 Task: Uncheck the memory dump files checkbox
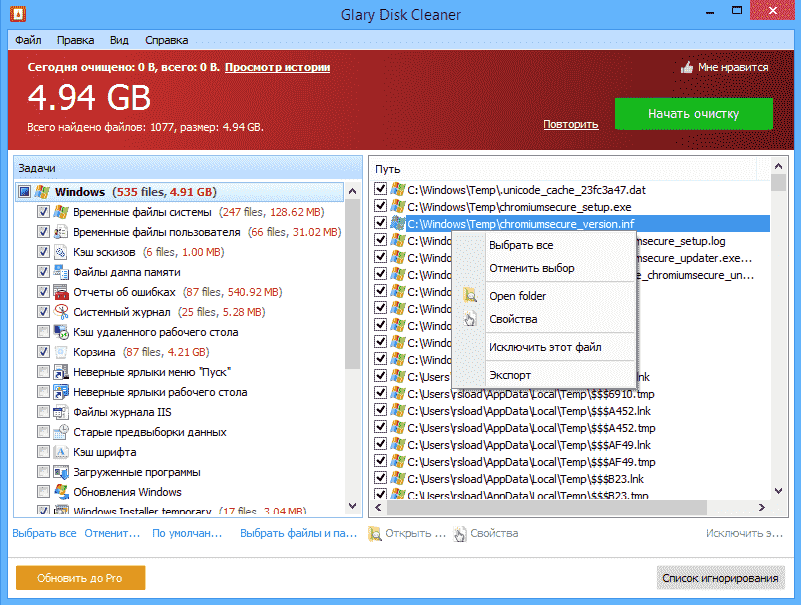(x=43, y=272)
